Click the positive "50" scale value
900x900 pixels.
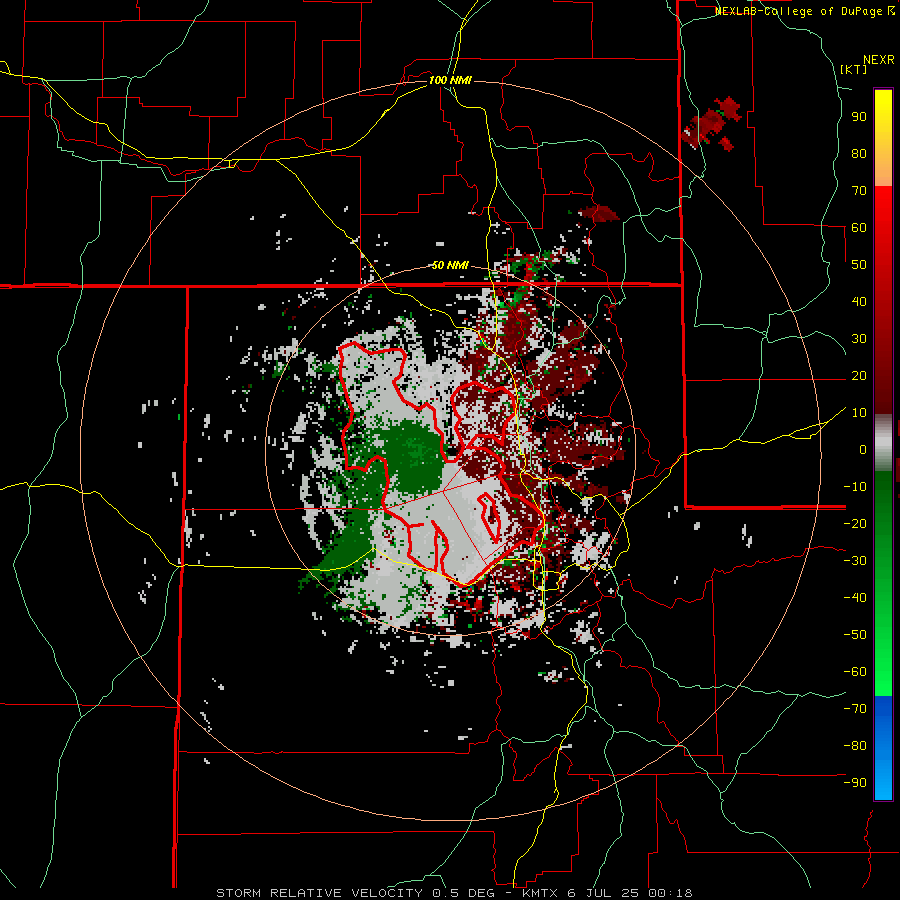pos(859,265)
